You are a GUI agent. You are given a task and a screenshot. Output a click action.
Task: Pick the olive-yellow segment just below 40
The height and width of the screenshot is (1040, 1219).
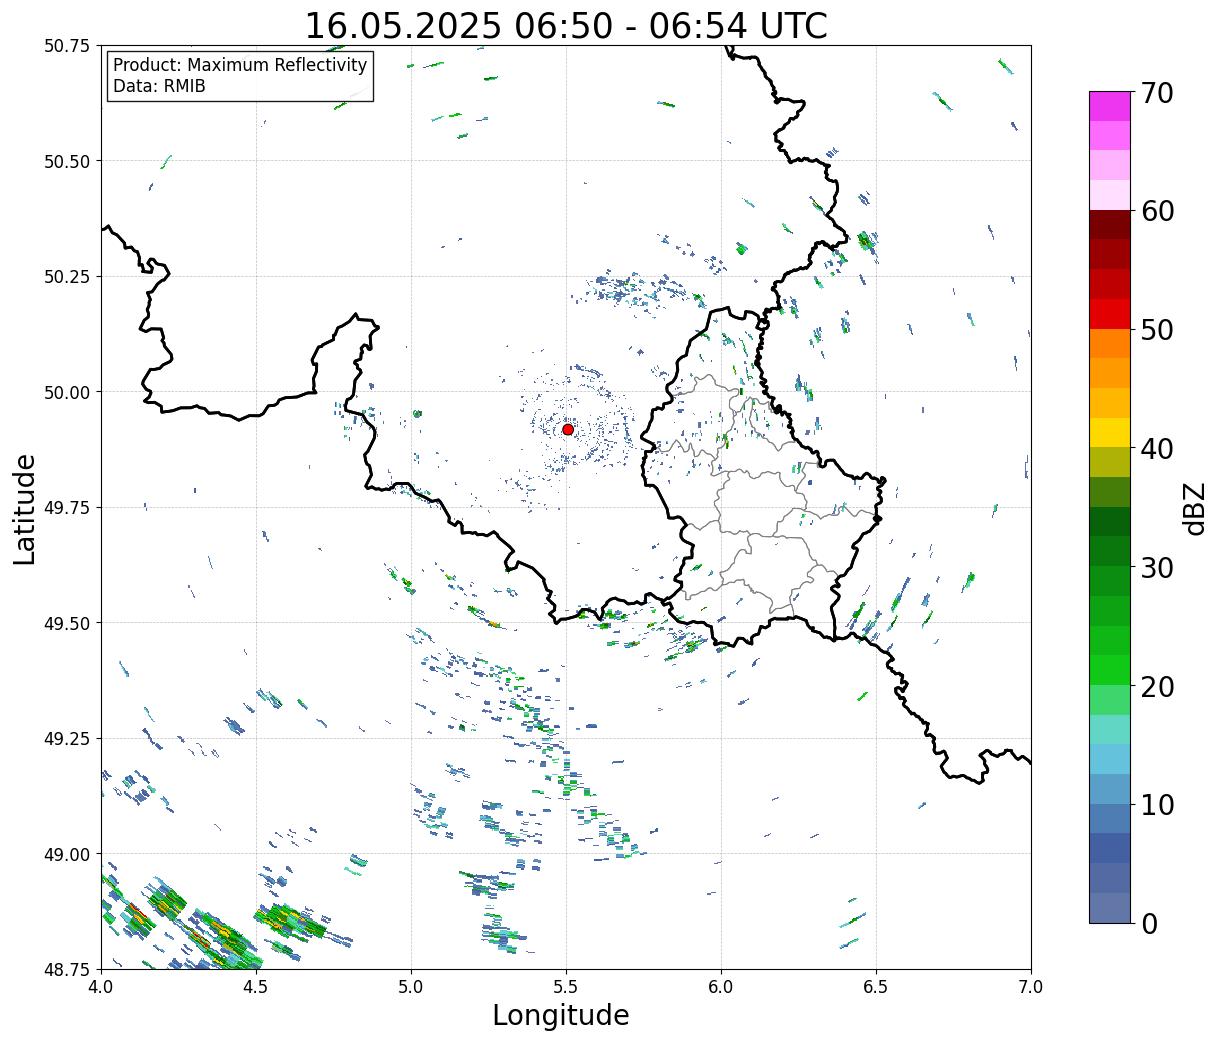click(1110, 462)
